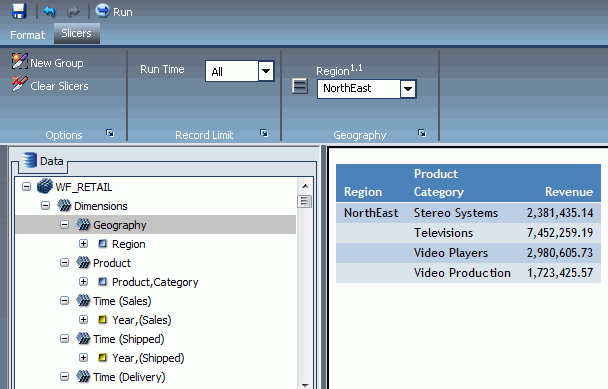Open the Run Time dropdown arrow

266,71
